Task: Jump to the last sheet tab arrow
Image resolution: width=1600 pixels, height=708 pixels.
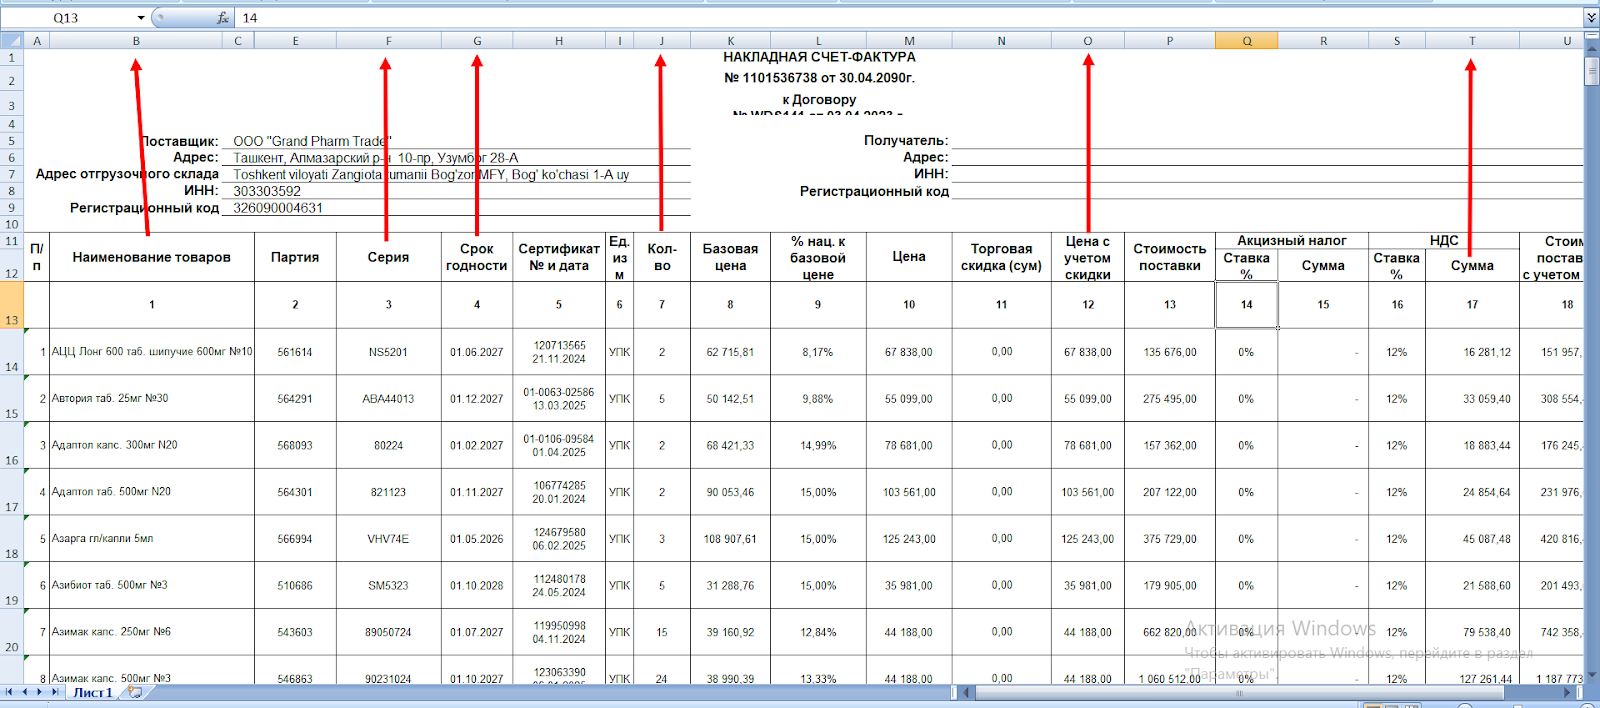Action: 54,692
